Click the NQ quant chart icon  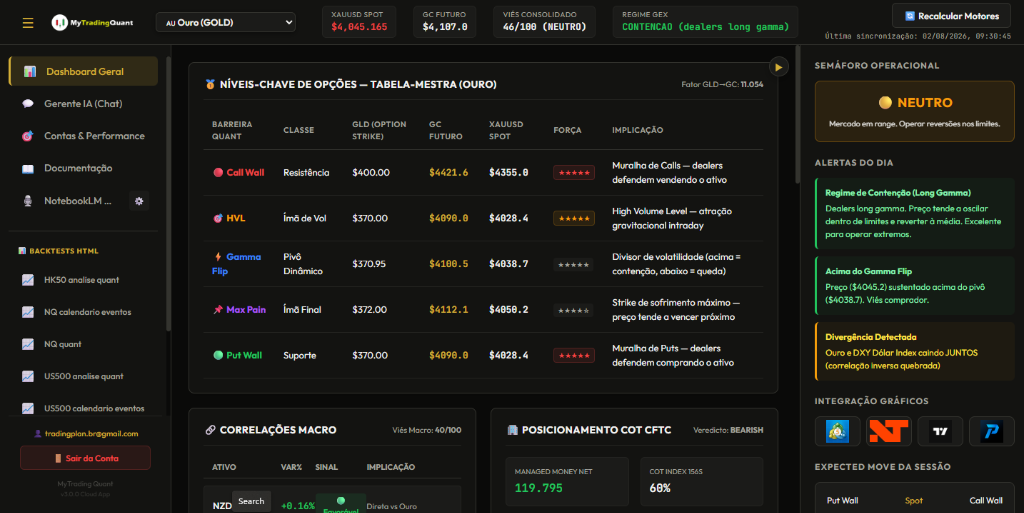coord(28,344)
